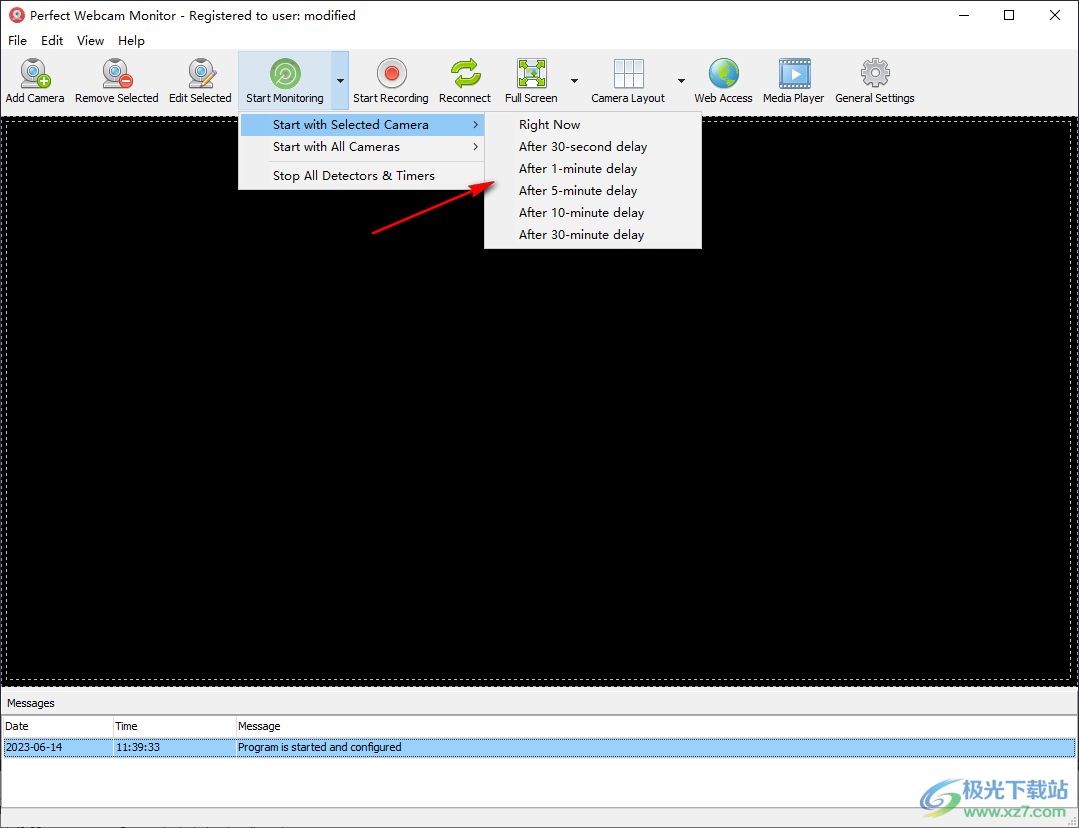Screen dimensions: 1079x828
Task: Choose Start with Selected Camera submenu
Action: click(362, 125)
